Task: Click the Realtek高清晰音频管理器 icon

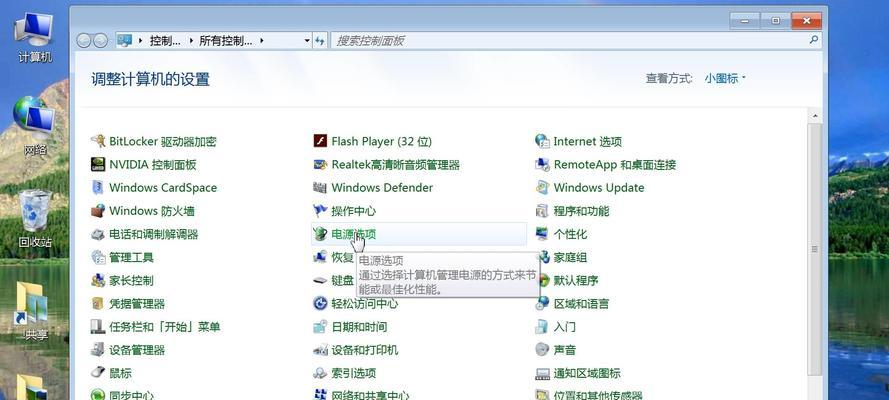Action: click(x=320, y=164)
